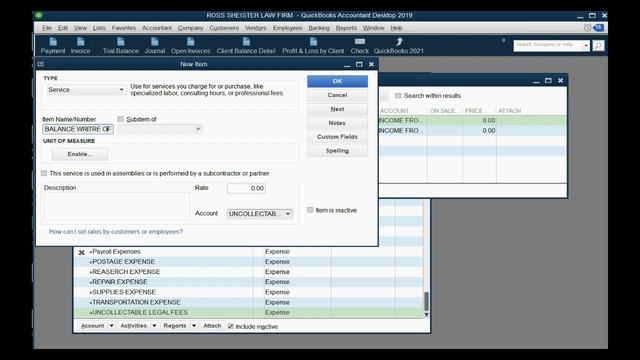Click the Search Company or Help box
The width and height of the screenshot is (640, 360).
548,45
